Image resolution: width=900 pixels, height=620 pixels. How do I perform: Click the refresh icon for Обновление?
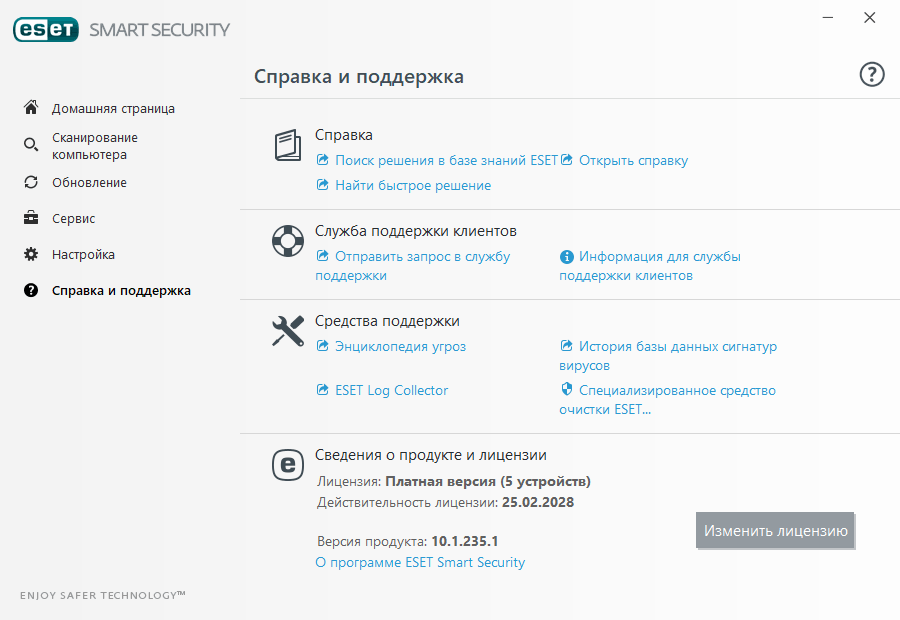(31, 182)
